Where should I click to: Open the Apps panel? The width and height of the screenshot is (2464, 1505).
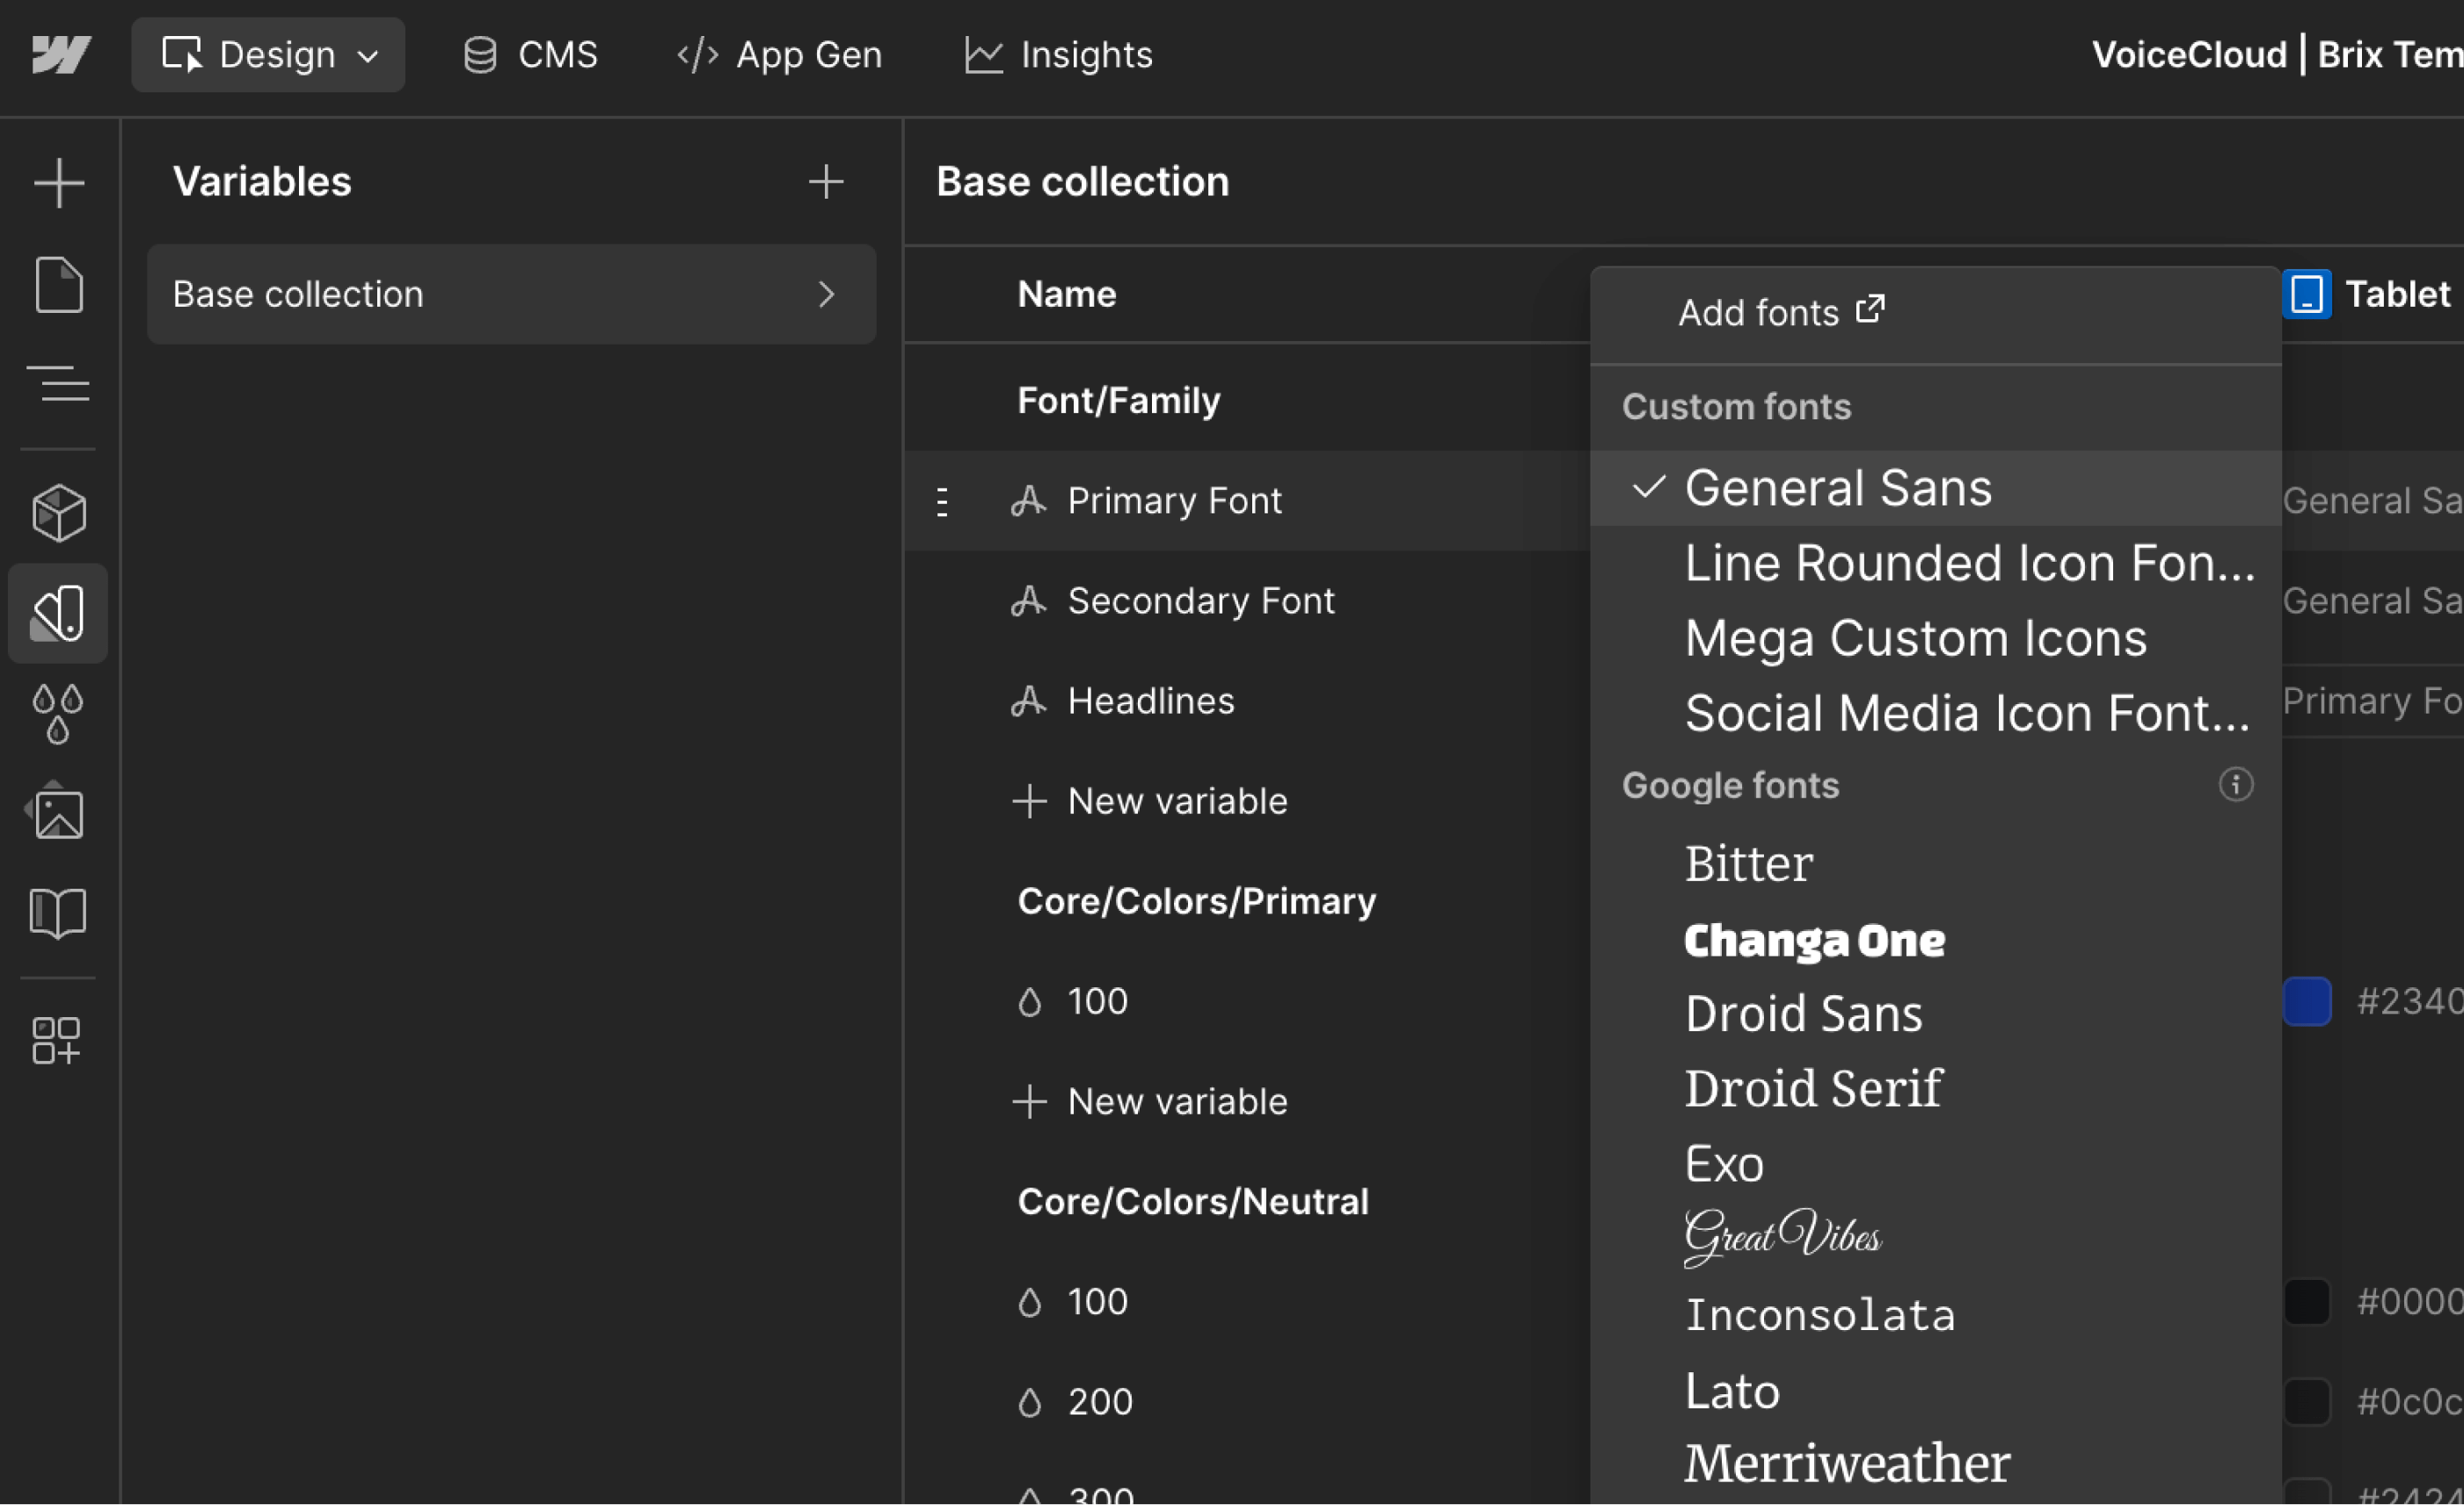point(58,1040)
